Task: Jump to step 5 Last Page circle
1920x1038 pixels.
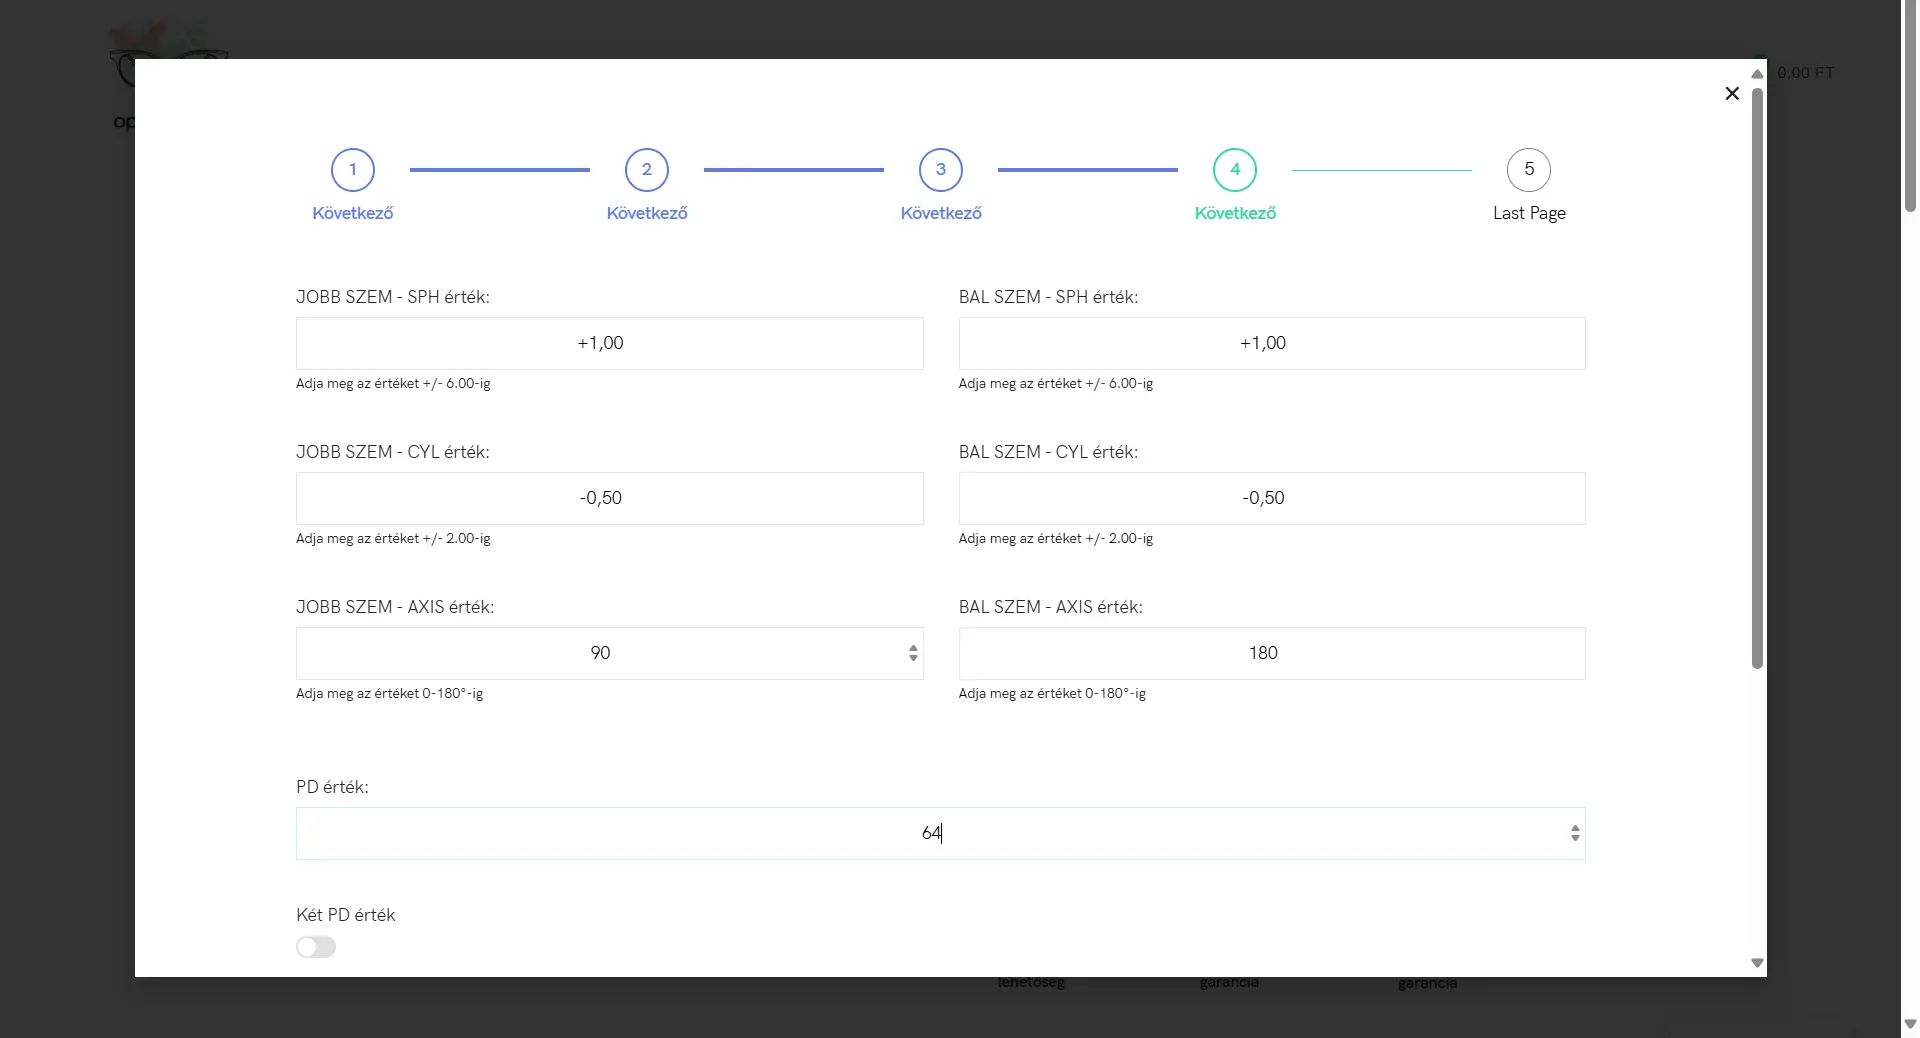Action: [x=1528, y=170]
